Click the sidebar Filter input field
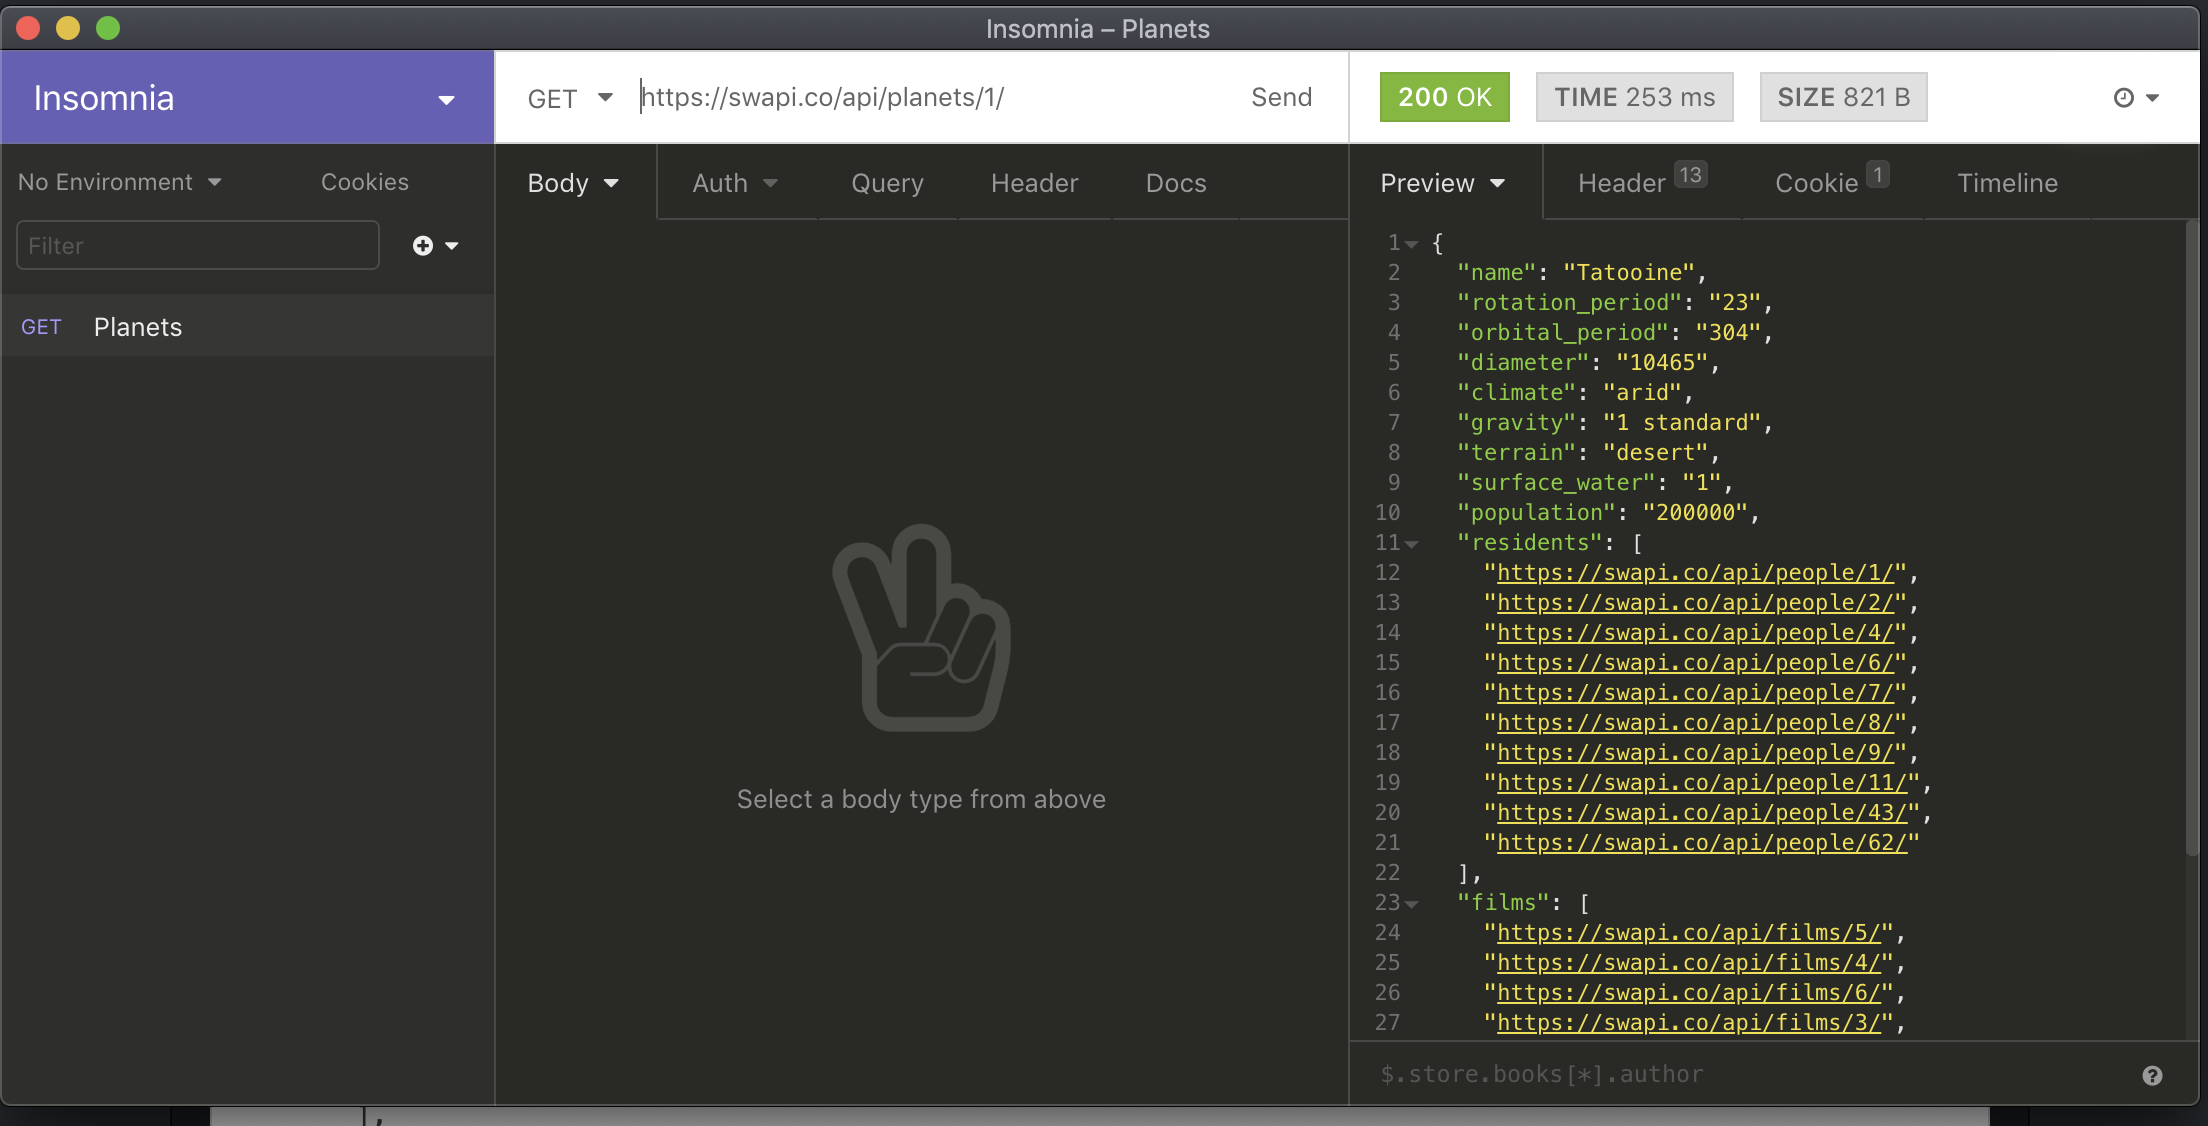2208x1126 pixels. 198,246
